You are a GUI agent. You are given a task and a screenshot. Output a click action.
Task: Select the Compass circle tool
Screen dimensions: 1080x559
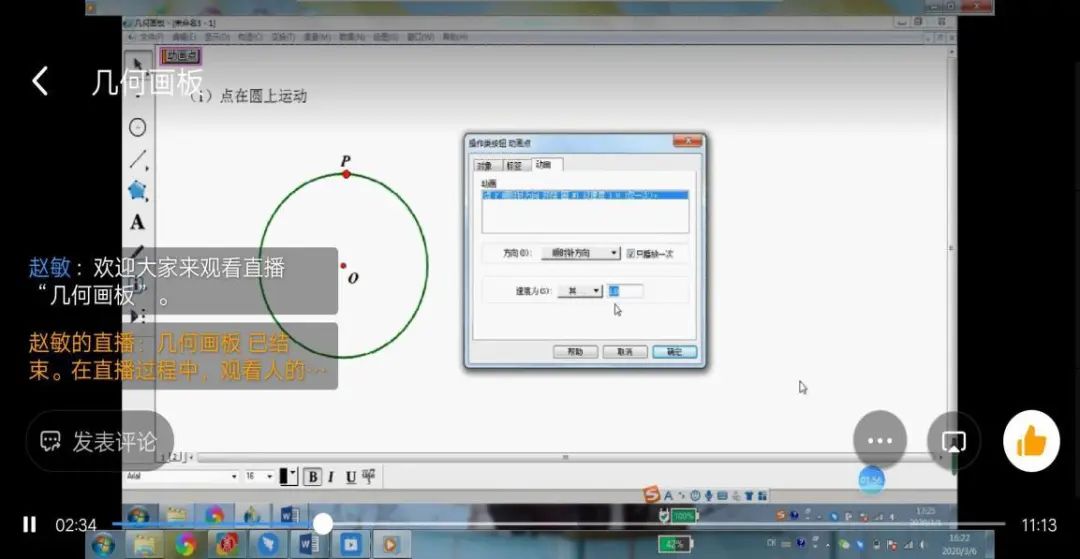tap(138, 127)
